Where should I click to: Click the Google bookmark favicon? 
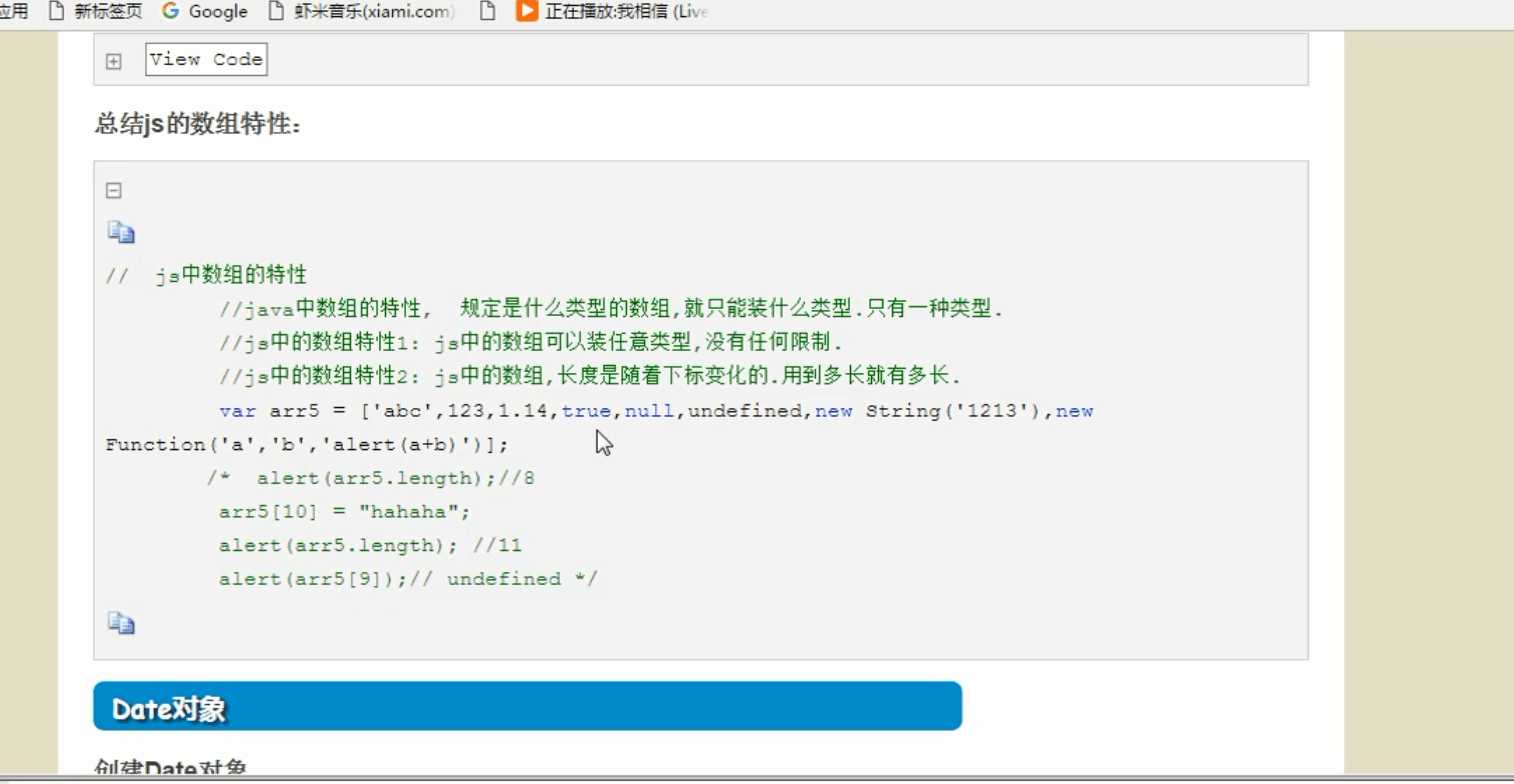click(171, 12)
